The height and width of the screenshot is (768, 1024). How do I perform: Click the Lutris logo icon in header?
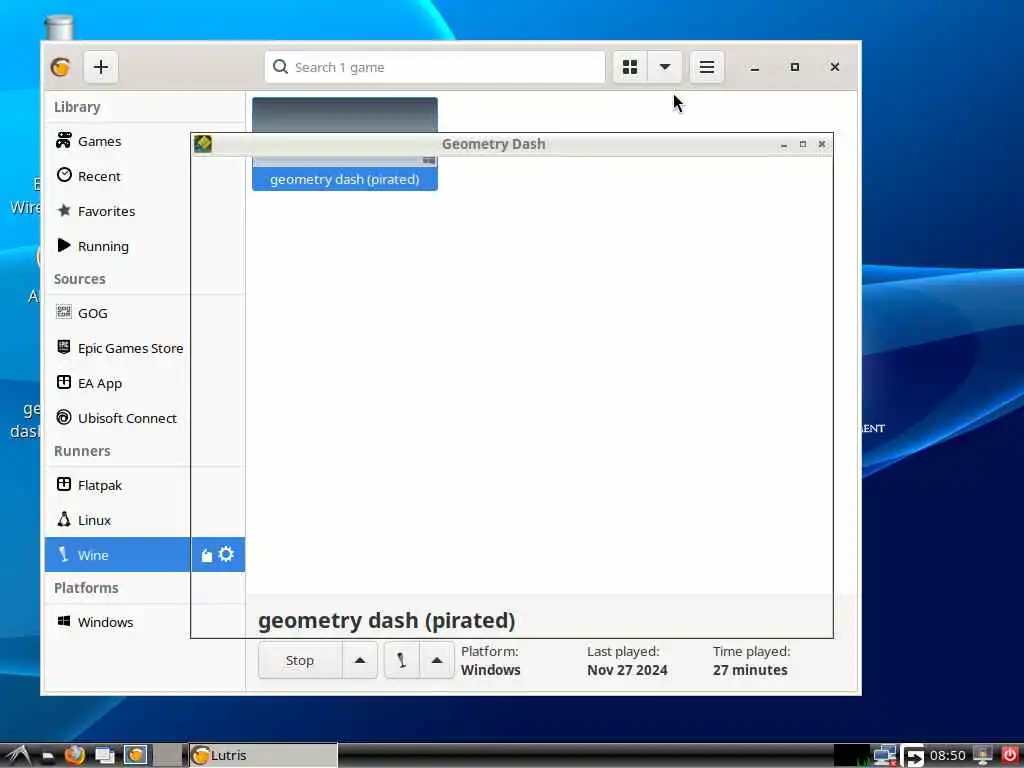pyautogui.click(x=61, y=67)
